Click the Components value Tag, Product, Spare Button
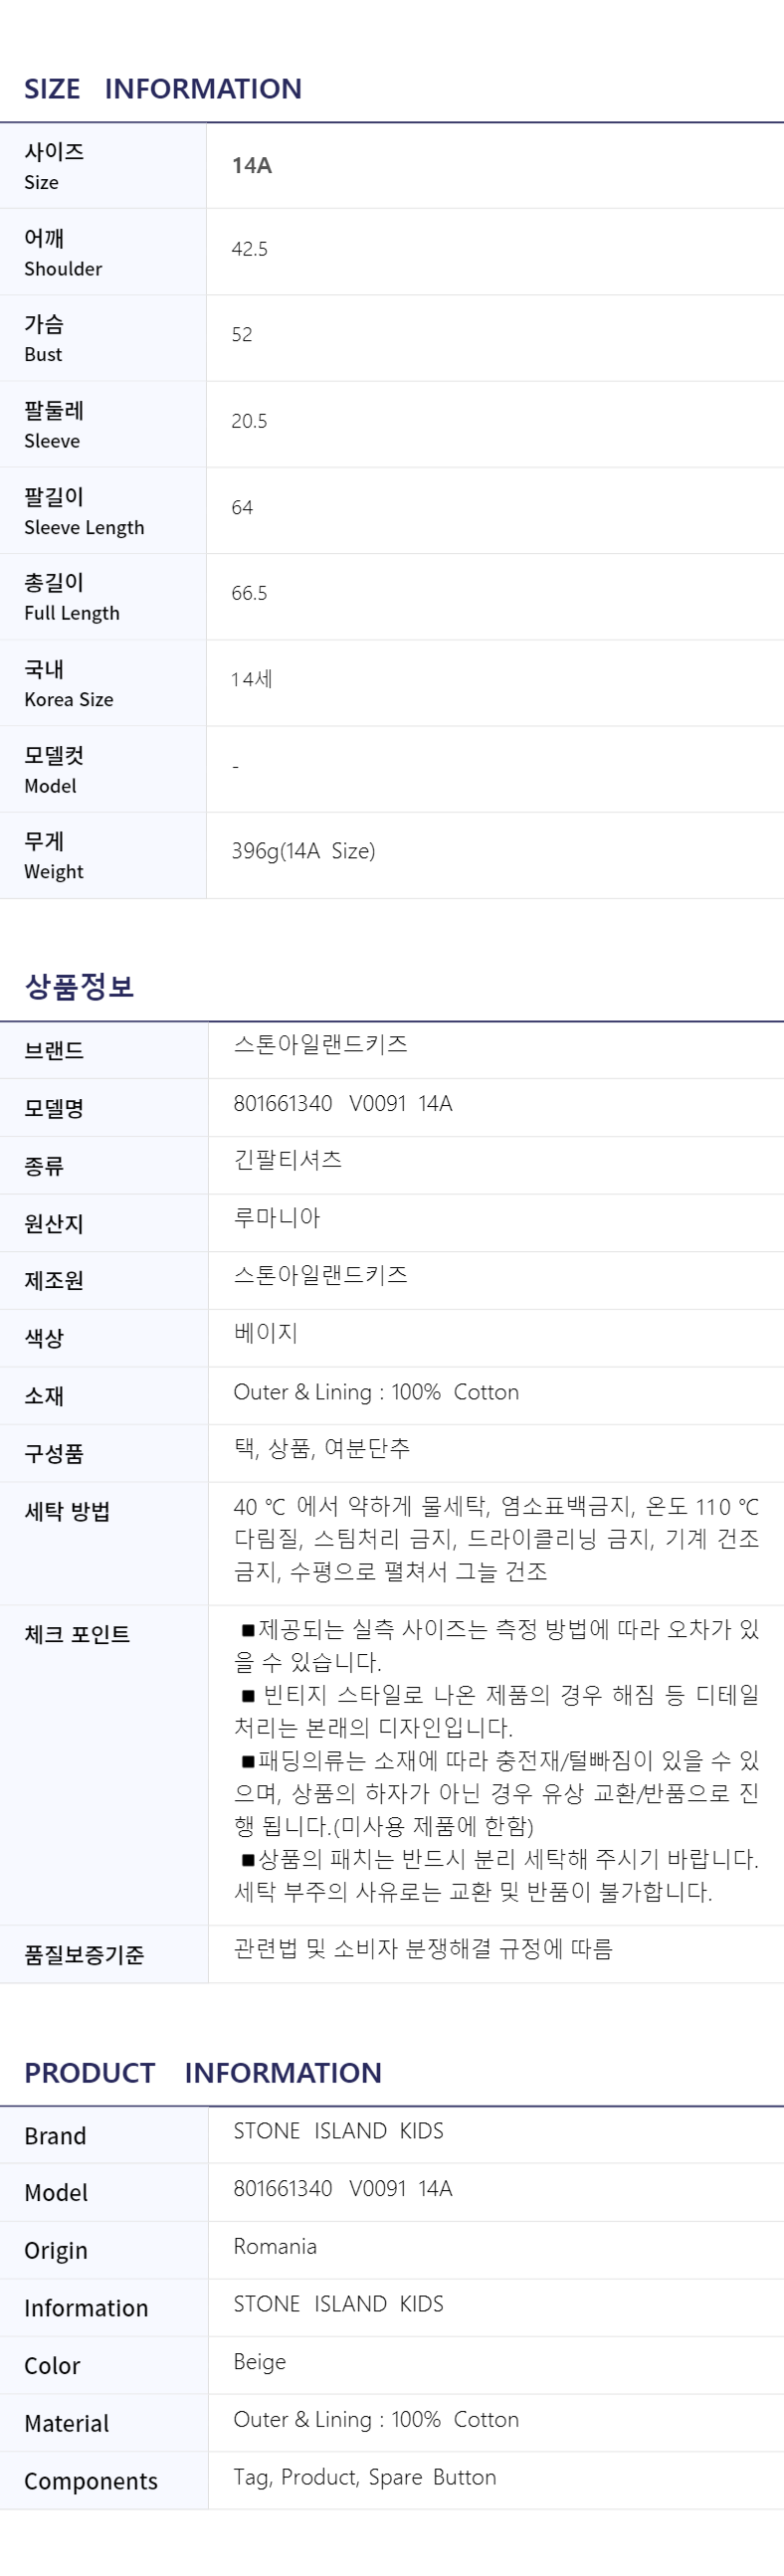This screenshot has width=784, height=2576. coord(365,2477)
